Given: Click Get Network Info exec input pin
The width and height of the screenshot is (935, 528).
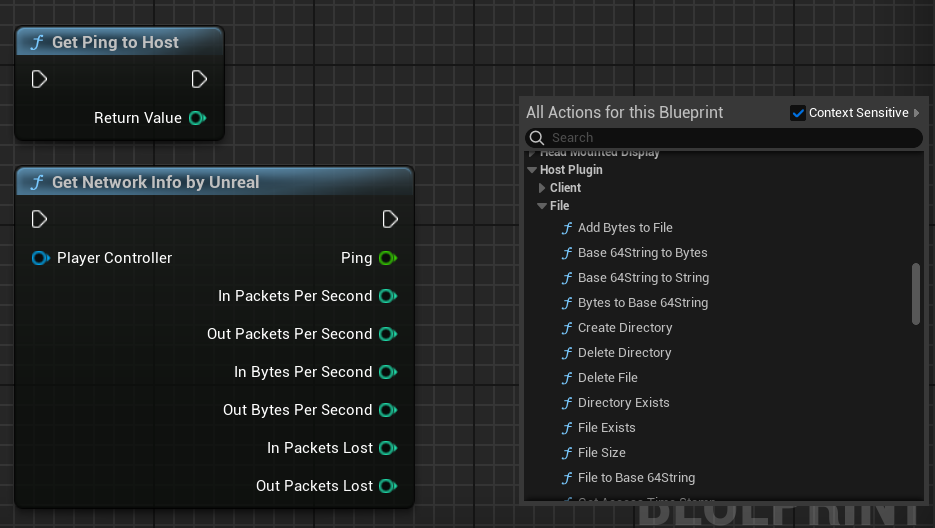Looking at the screenshot, I should pyautogui.click(x=39, y=219).
